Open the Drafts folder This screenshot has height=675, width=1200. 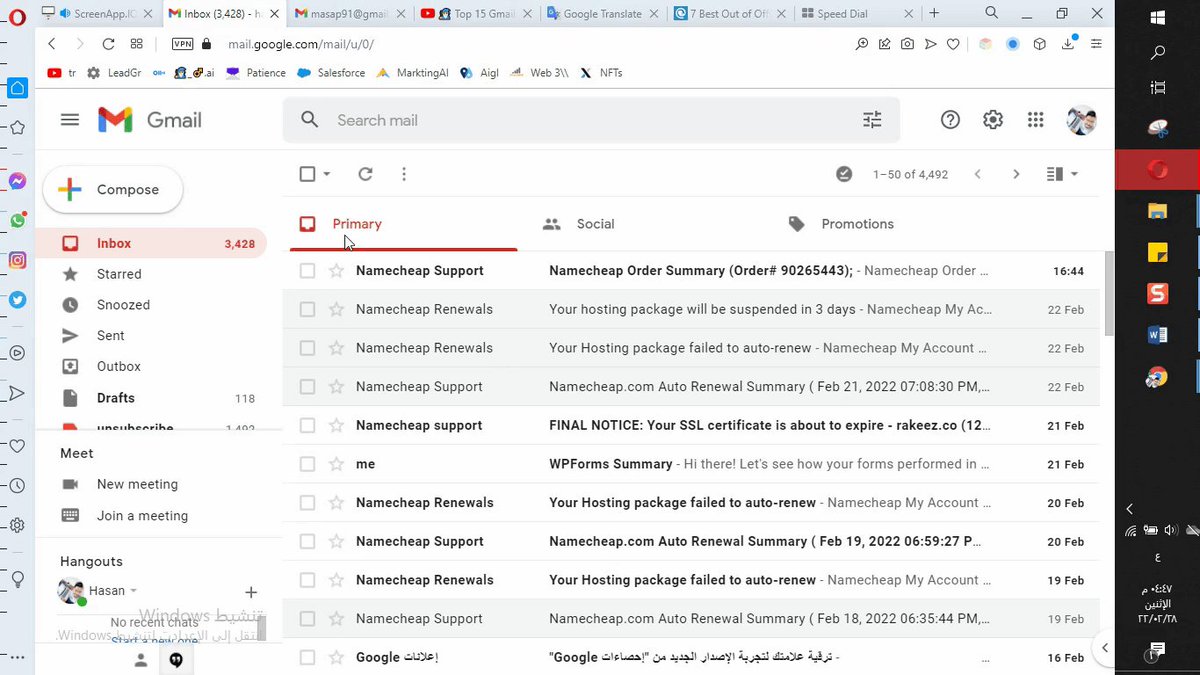[116, 398]
